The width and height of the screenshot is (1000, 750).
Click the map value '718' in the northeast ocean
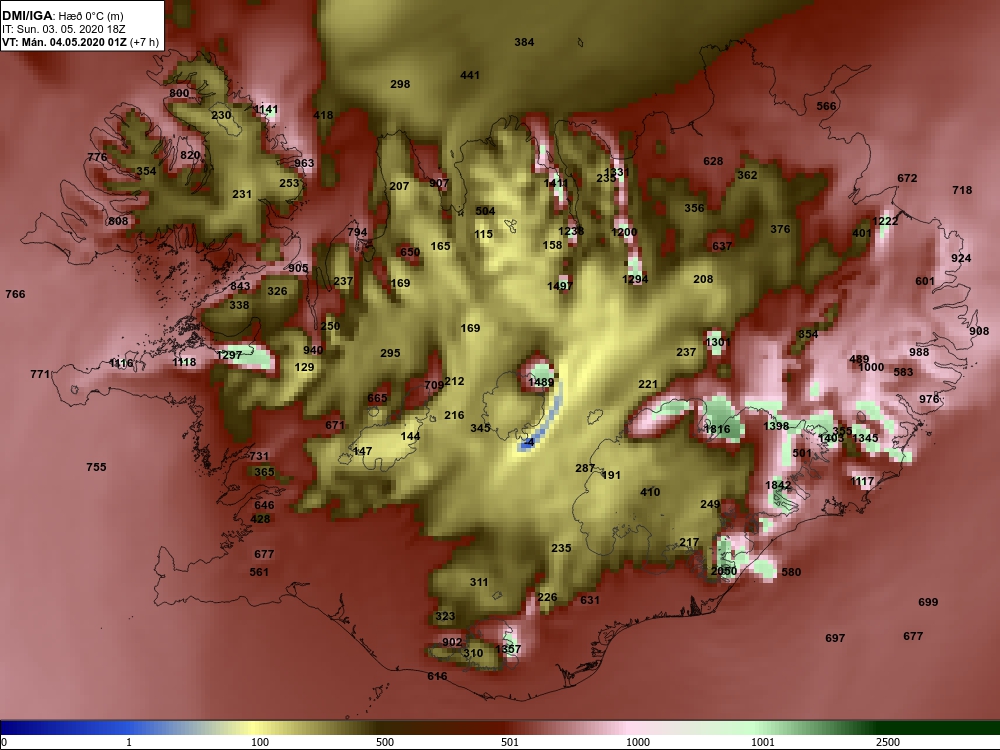point(962,190)
